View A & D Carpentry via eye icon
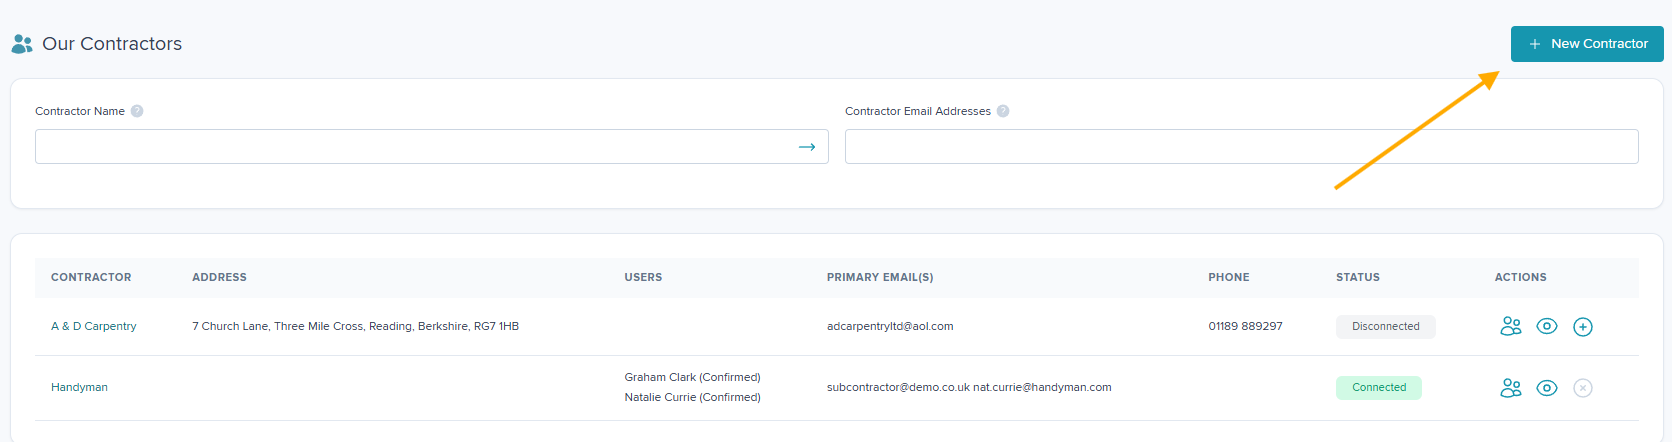1672x442 pixels. [x=1547, y=326]
